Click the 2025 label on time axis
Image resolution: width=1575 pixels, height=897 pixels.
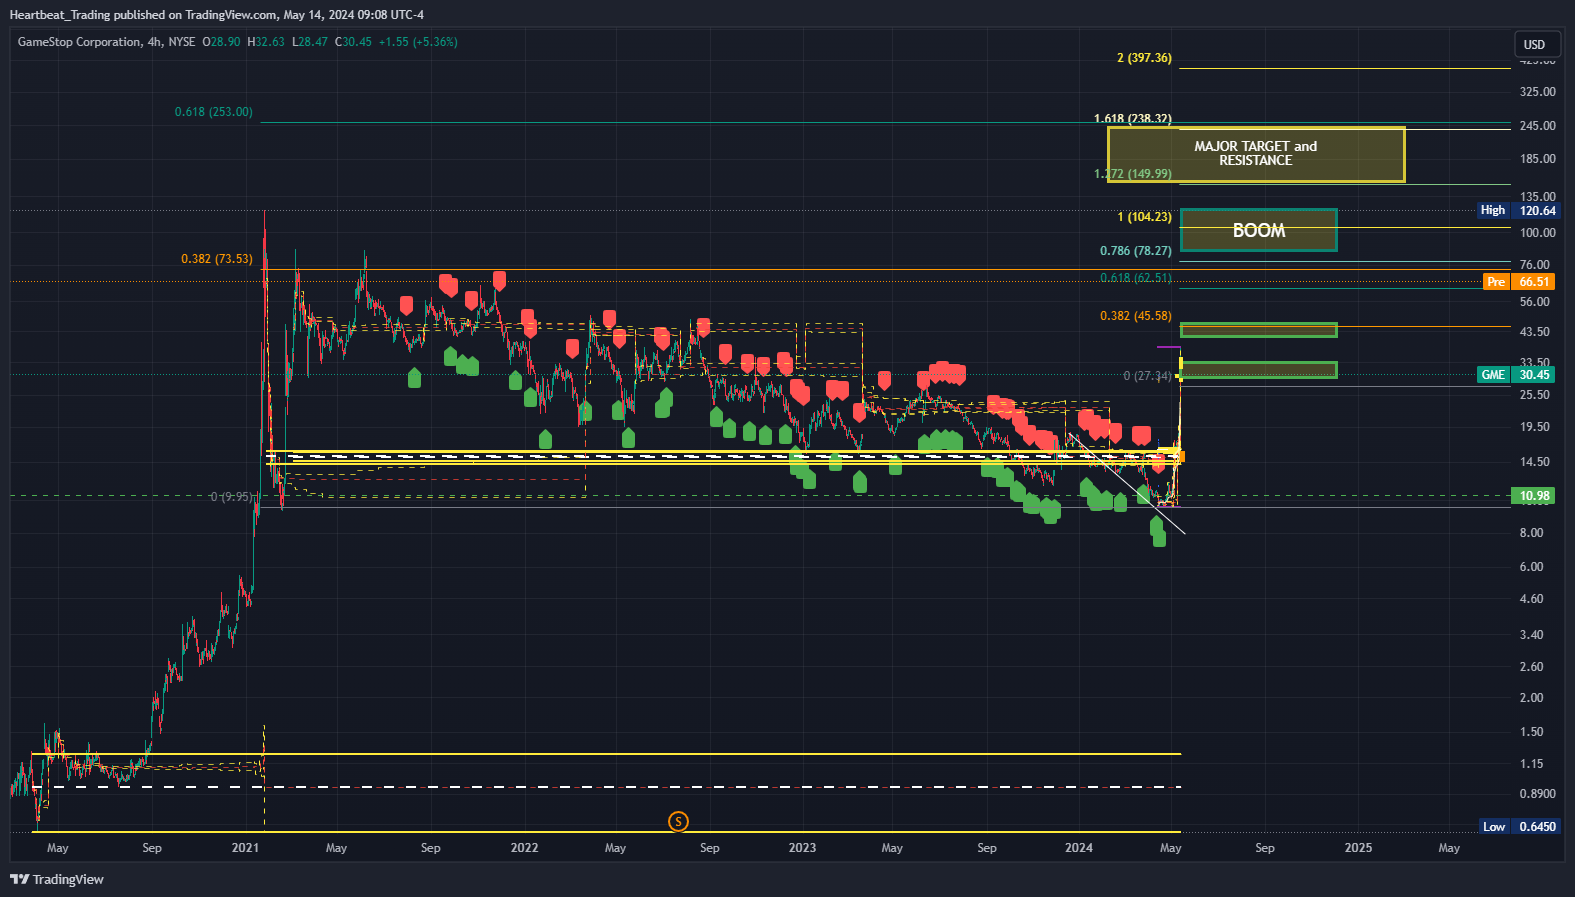point(1358,848)
